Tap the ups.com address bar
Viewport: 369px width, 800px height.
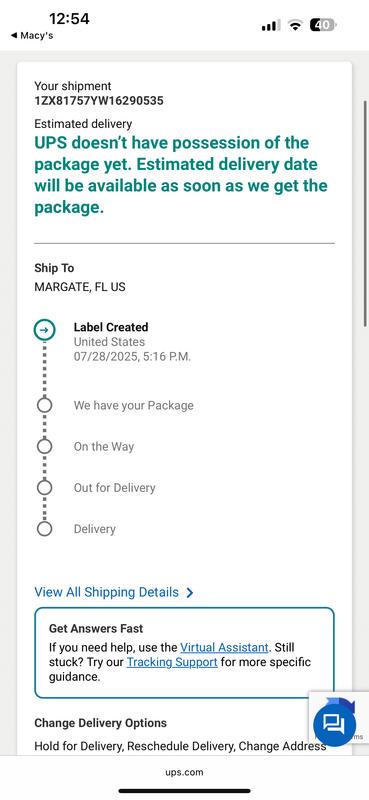click(x=184, y=772)
